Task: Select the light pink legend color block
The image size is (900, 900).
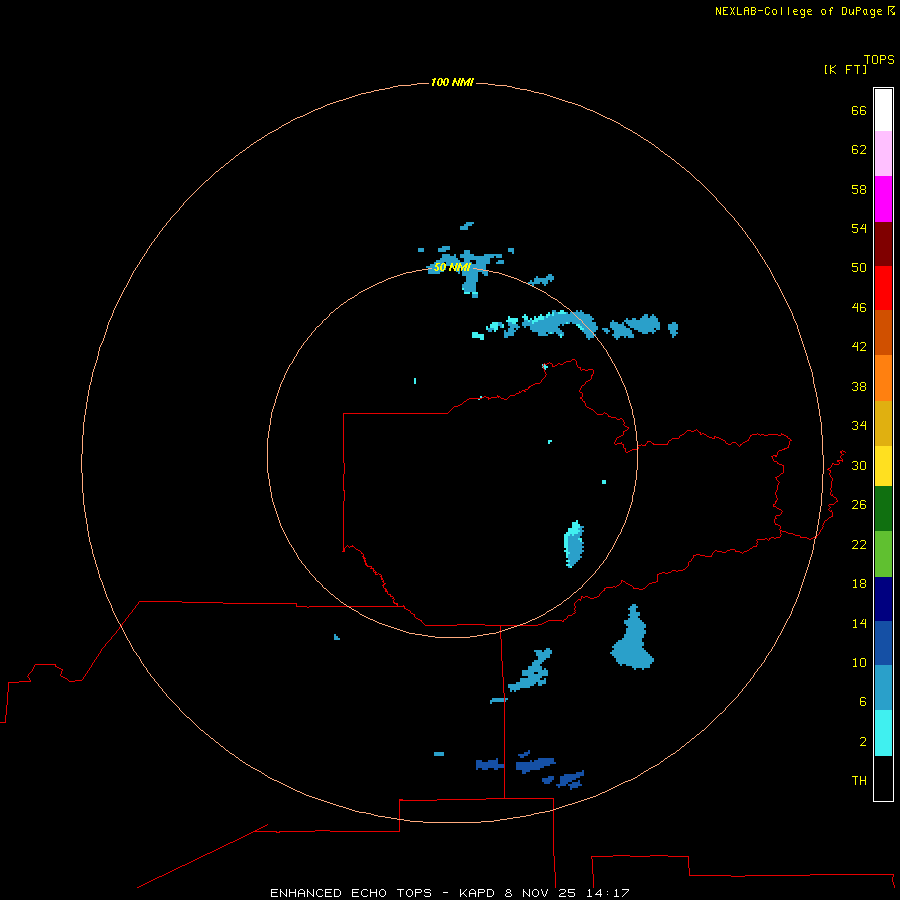Action: (883, 154)
